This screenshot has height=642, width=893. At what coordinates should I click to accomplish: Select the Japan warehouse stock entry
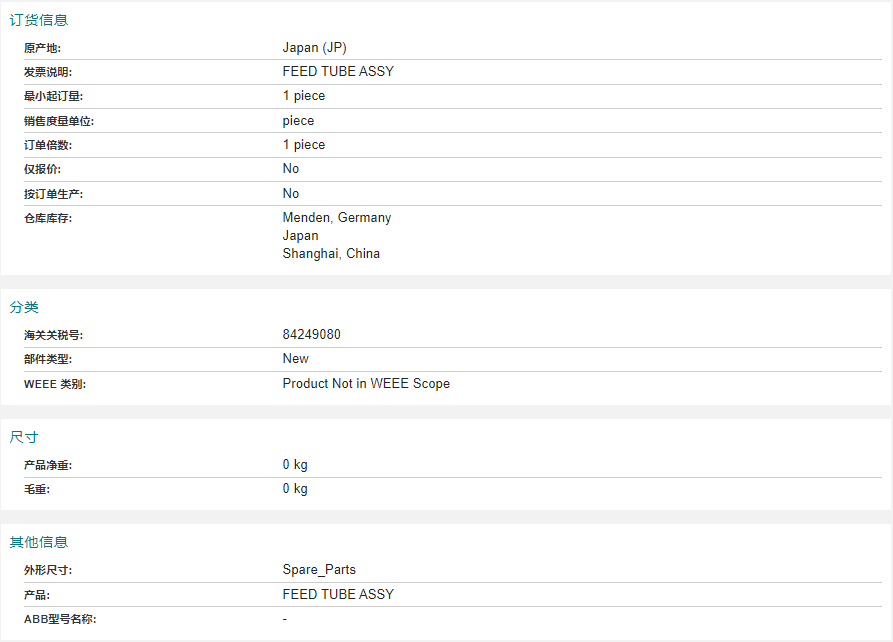point(301,236)
